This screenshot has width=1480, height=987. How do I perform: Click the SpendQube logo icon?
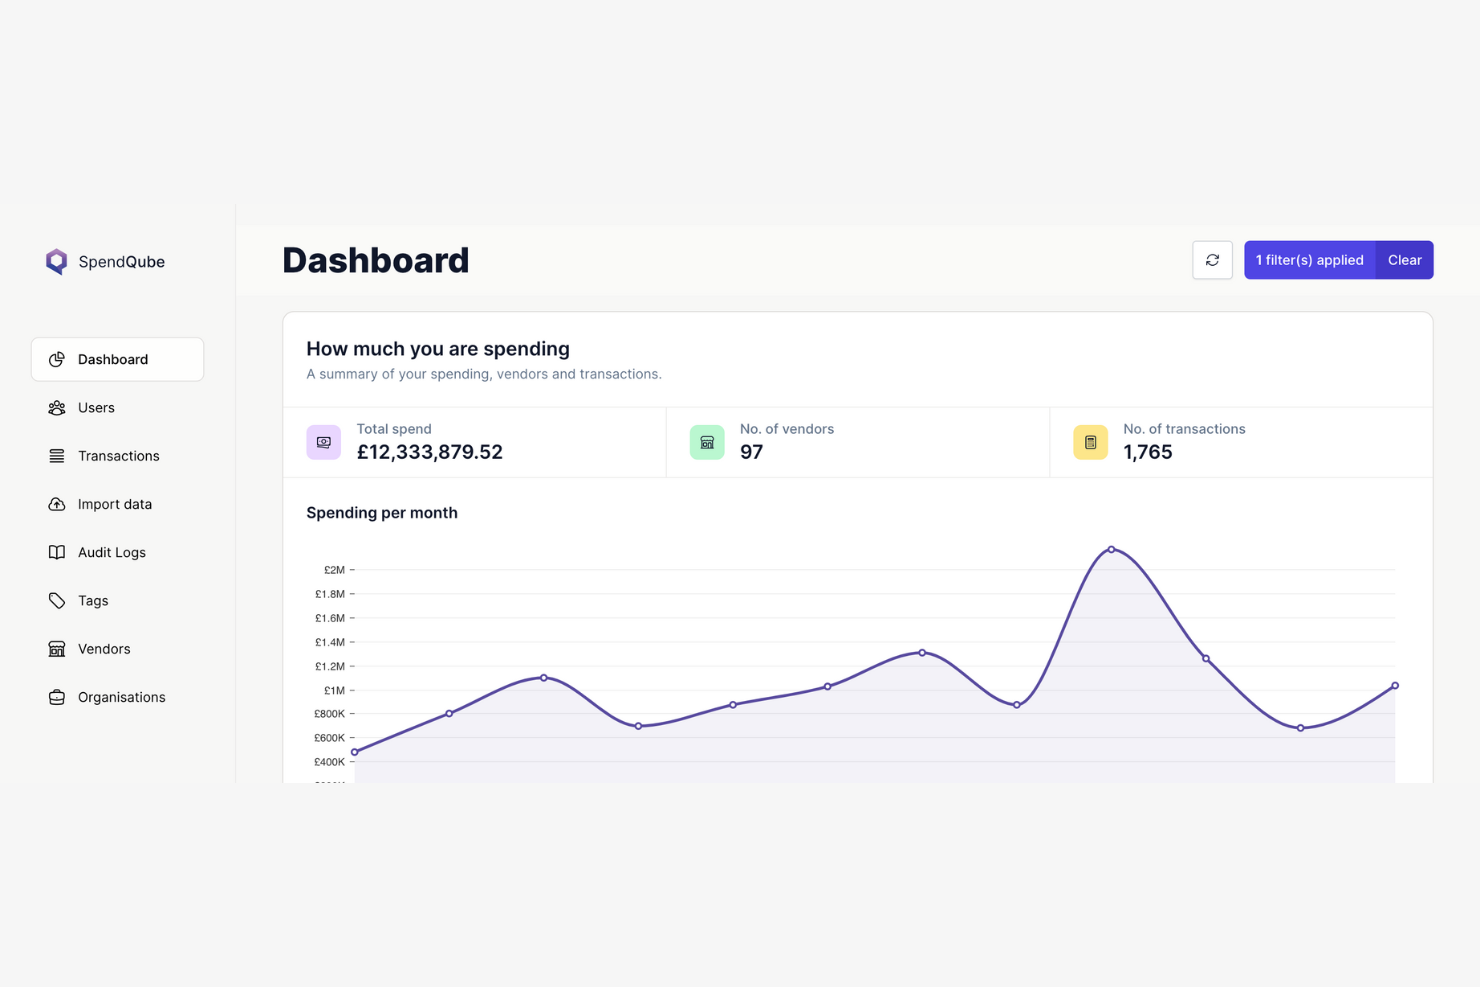tap(57, 262)
